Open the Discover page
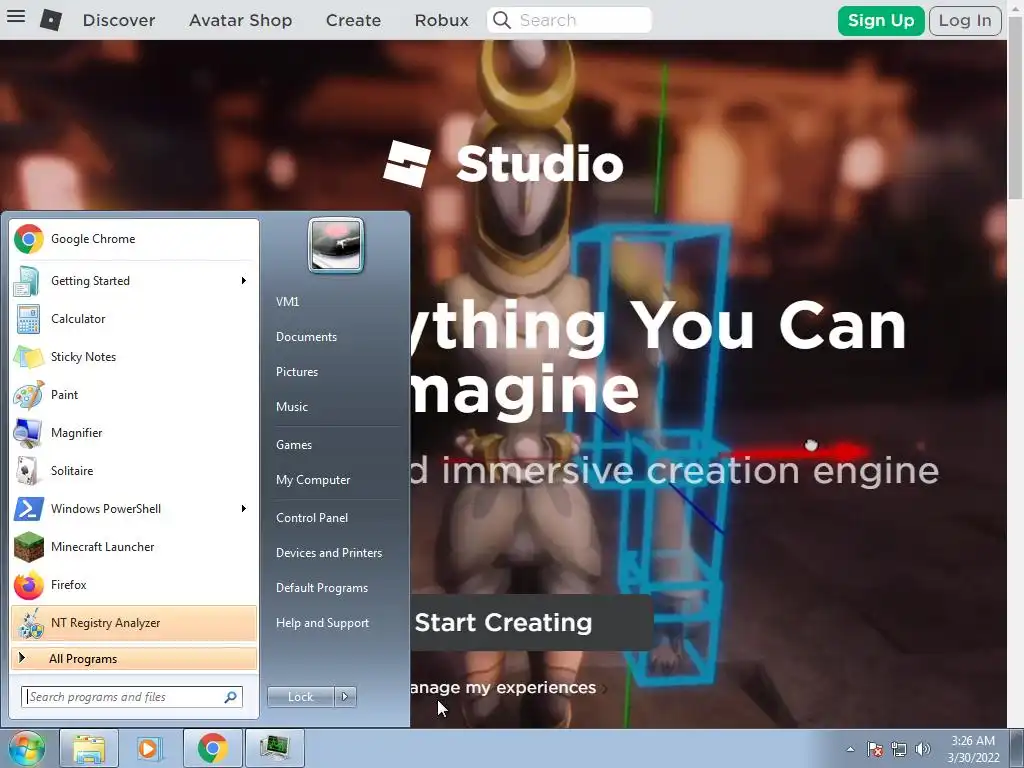Screen dimensions: 1024x768 [x=119, y=20]
